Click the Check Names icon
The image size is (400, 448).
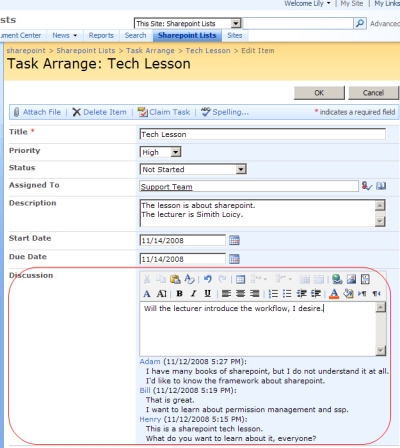367,186
